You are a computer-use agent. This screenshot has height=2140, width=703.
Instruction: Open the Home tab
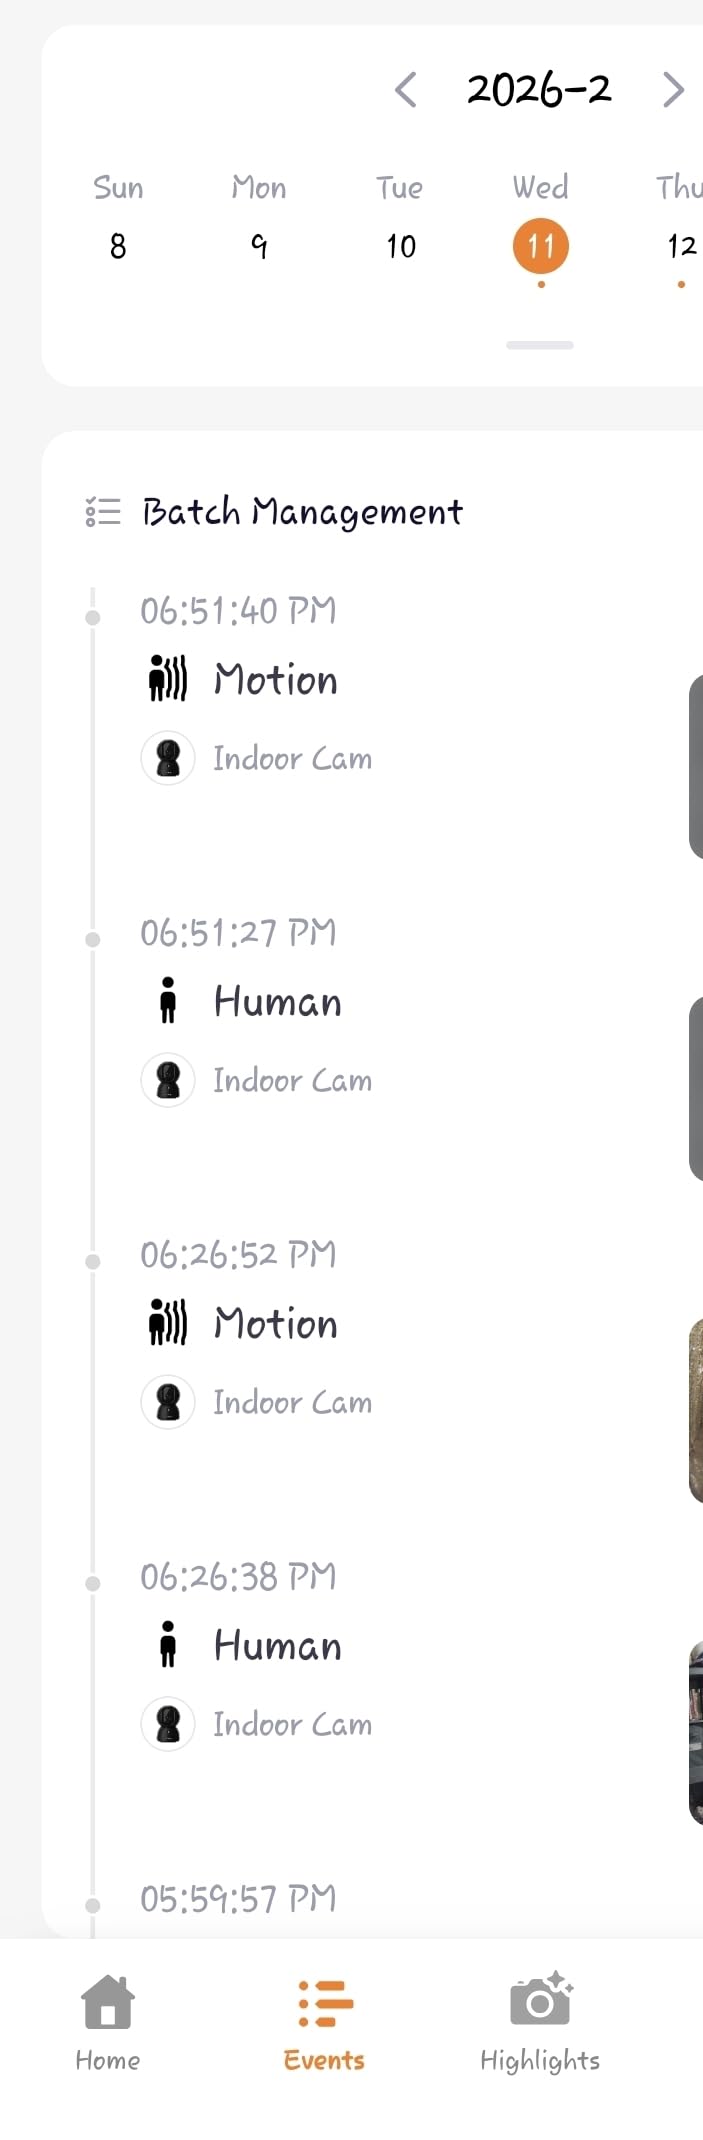[x=108, y=2021]
